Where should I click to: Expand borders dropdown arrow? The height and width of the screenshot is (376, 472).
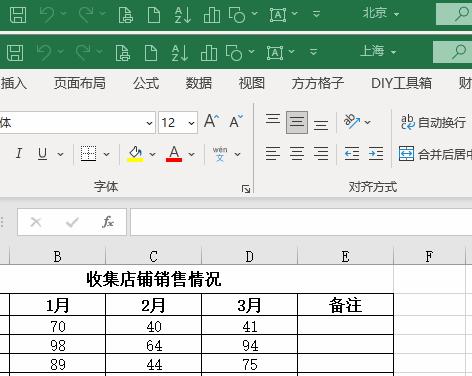pos(106,154)
